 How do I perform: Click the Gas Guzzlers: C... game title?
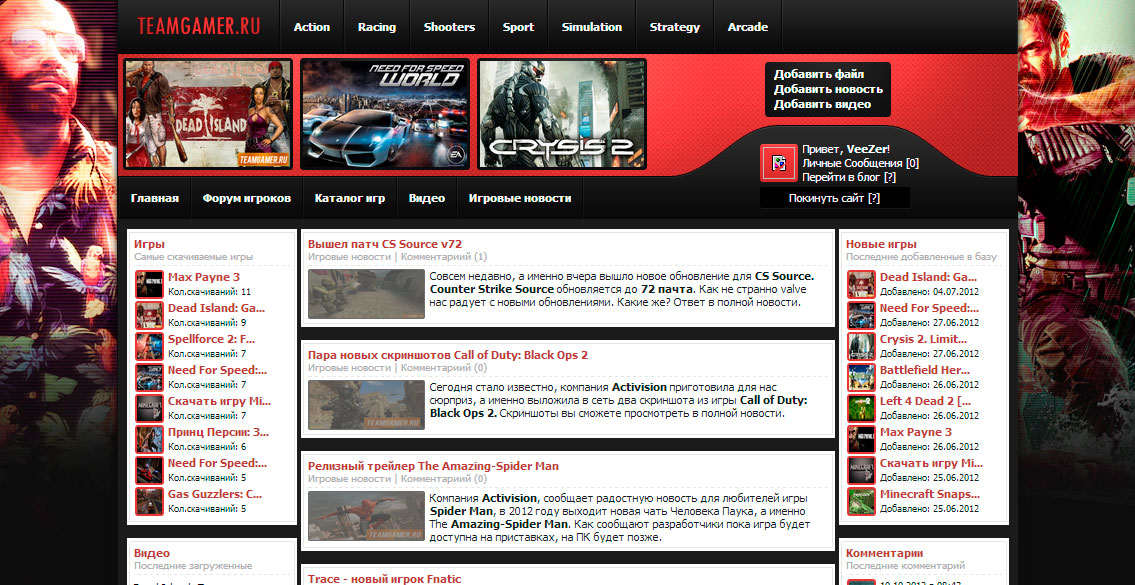[x=215, y=494]
